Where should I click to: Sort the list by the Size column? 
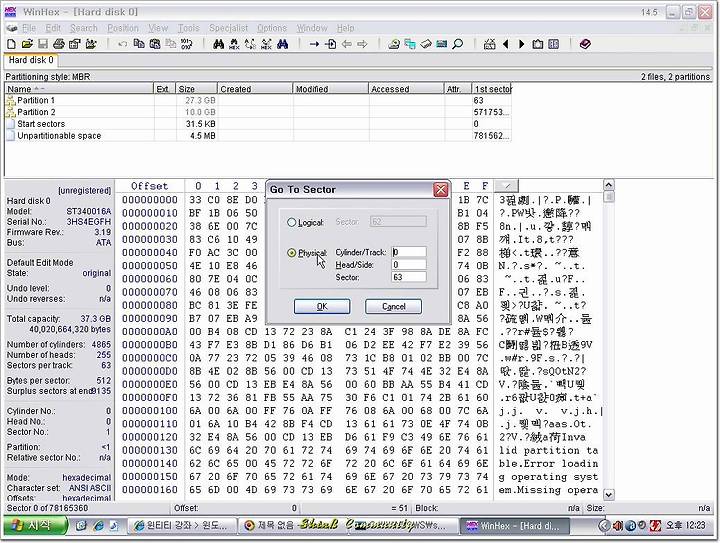(197, 89)
